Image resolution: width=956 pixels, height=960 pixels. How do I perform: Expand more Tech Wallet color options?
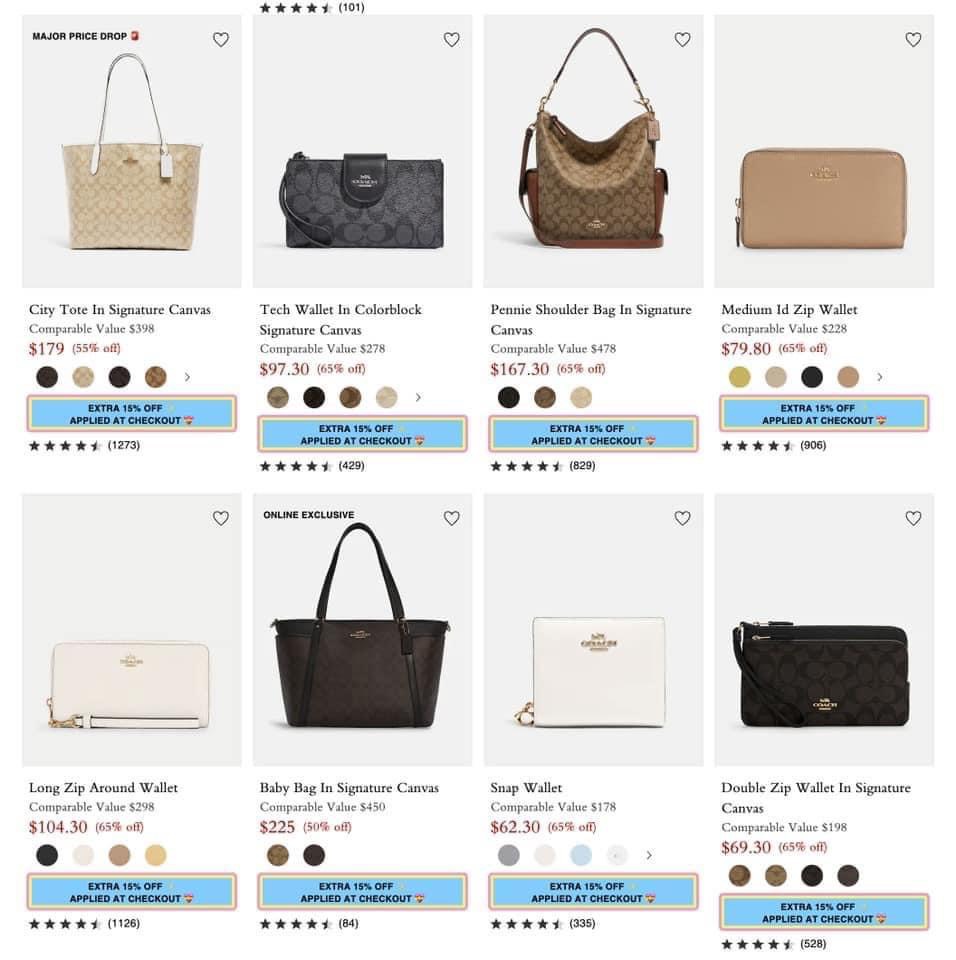(x=418, y=397)
